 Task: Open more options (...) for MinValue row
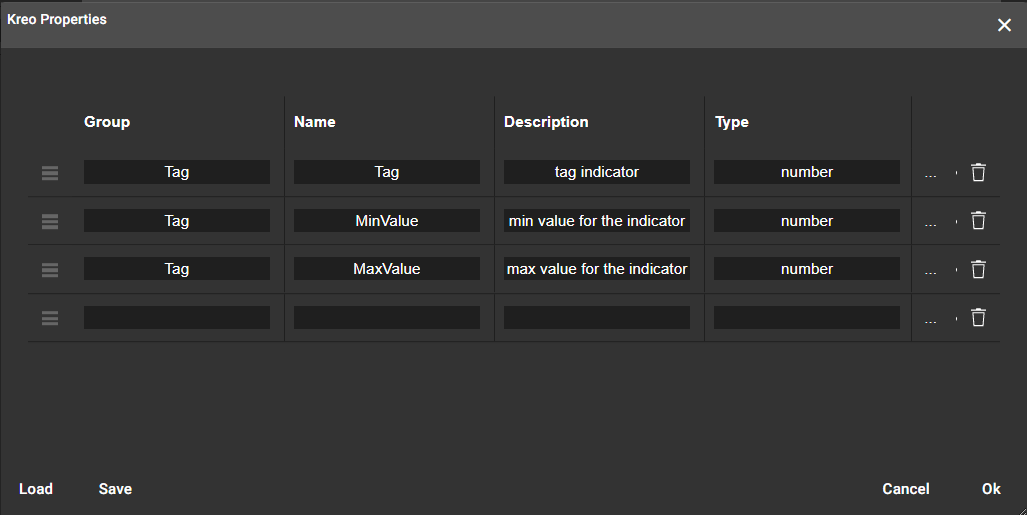click(931, 222)
